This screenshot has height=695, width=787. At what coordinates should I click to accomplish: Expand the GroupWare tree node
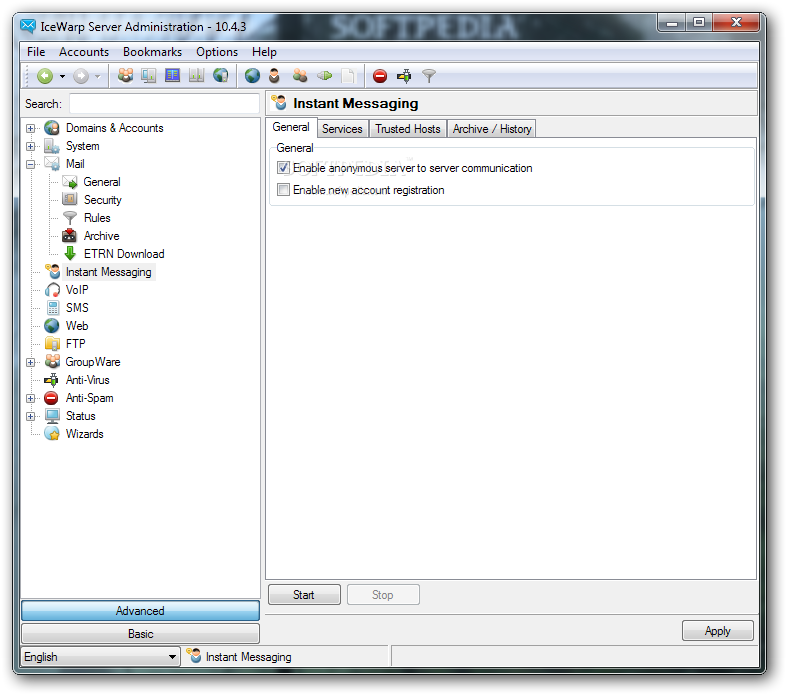(x=31, y=362)
